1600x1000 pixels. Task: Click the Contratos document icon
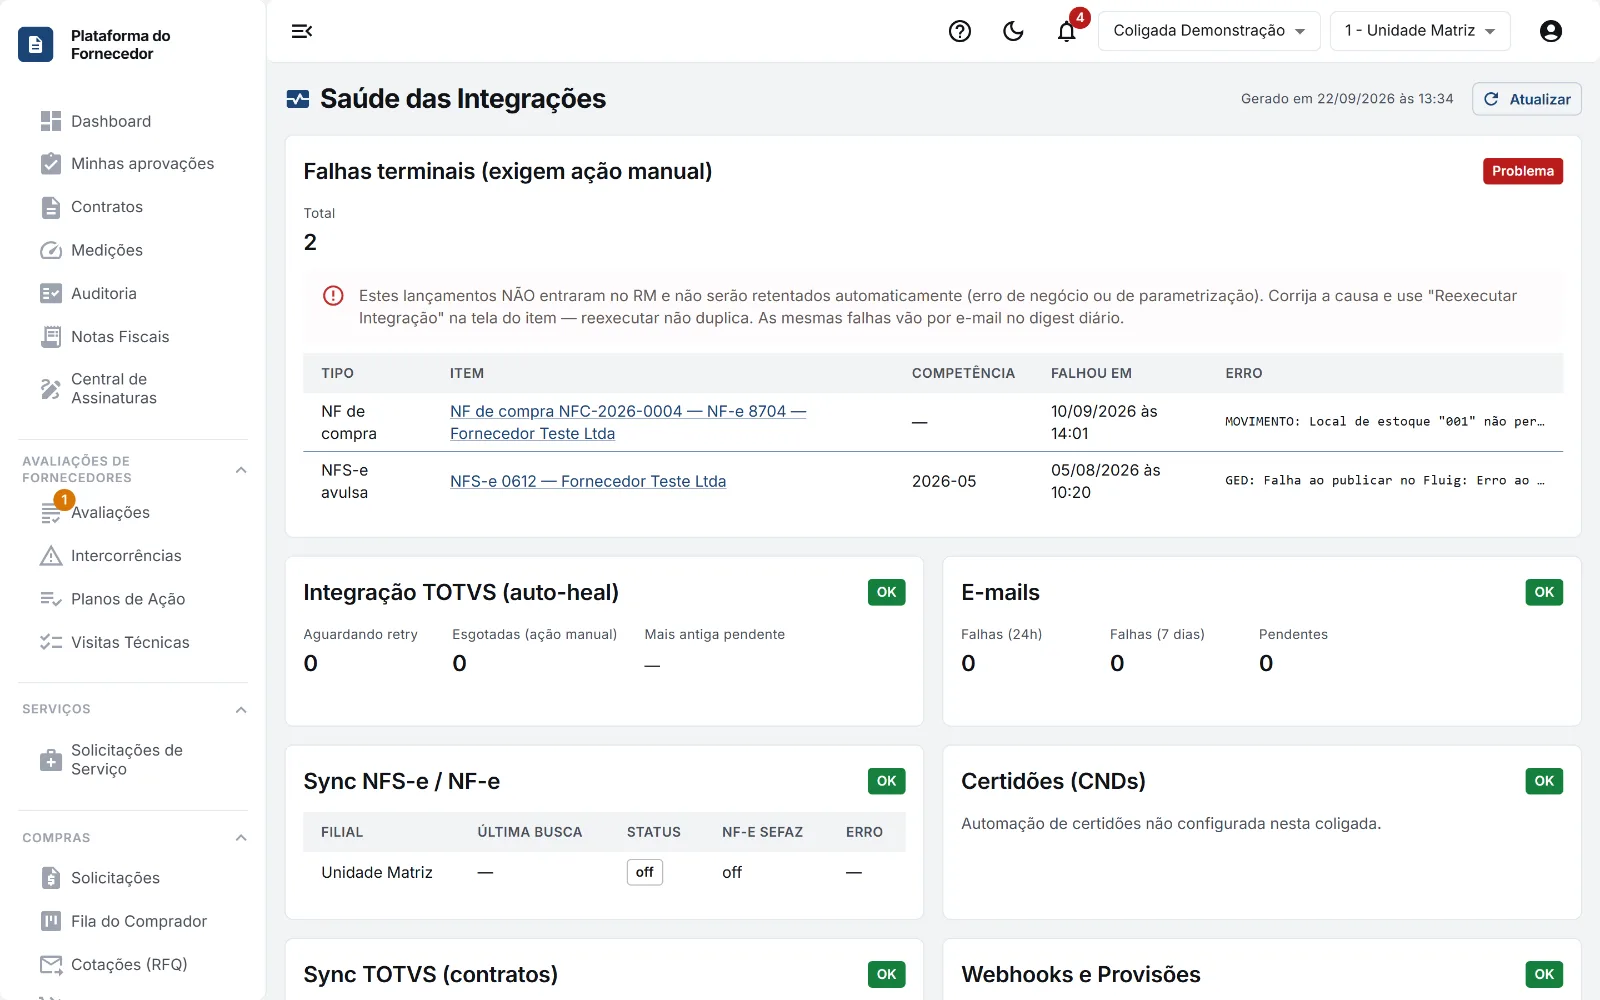click(51, 207)
